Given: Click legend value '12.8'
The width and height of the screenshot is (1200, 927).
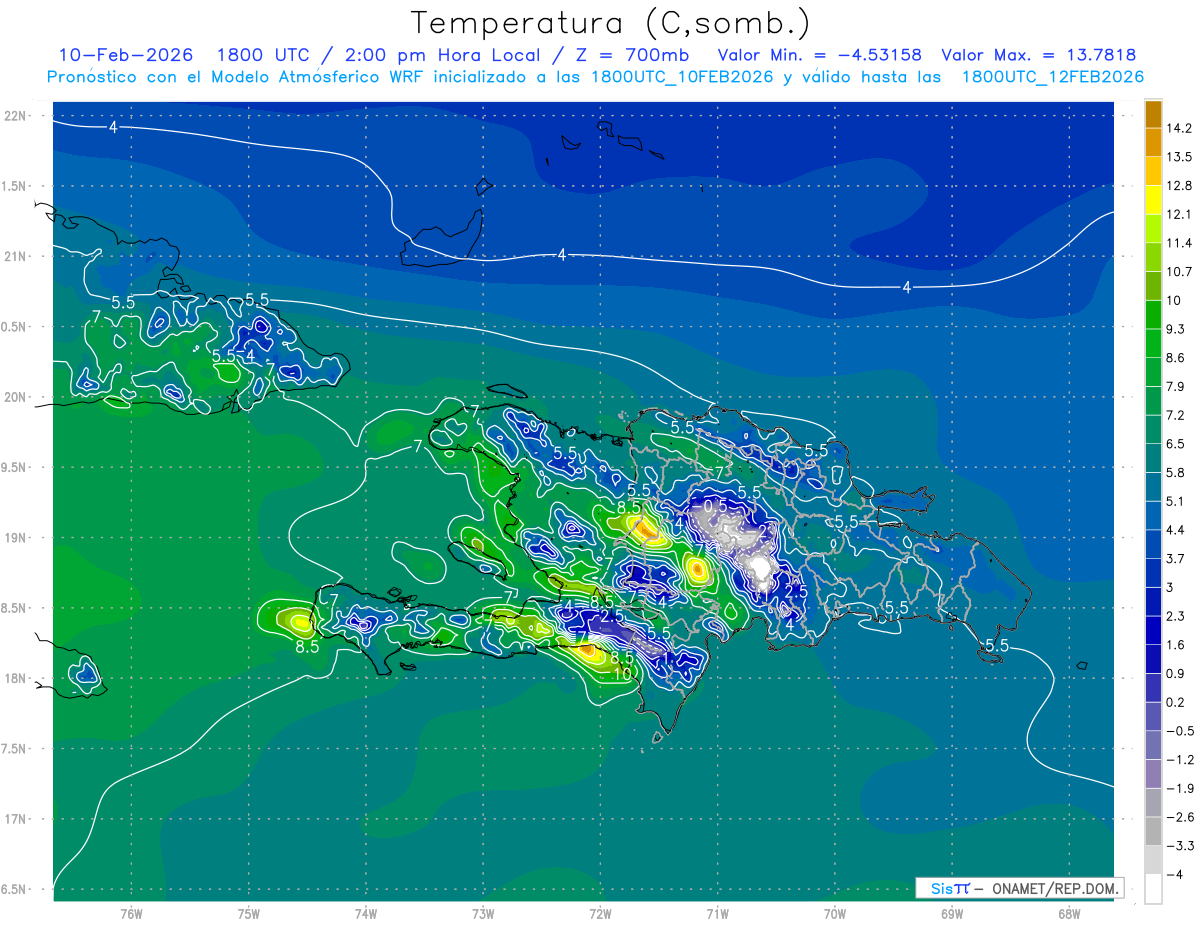Looking at the screenshot, I should click(x=1177, y=185).
